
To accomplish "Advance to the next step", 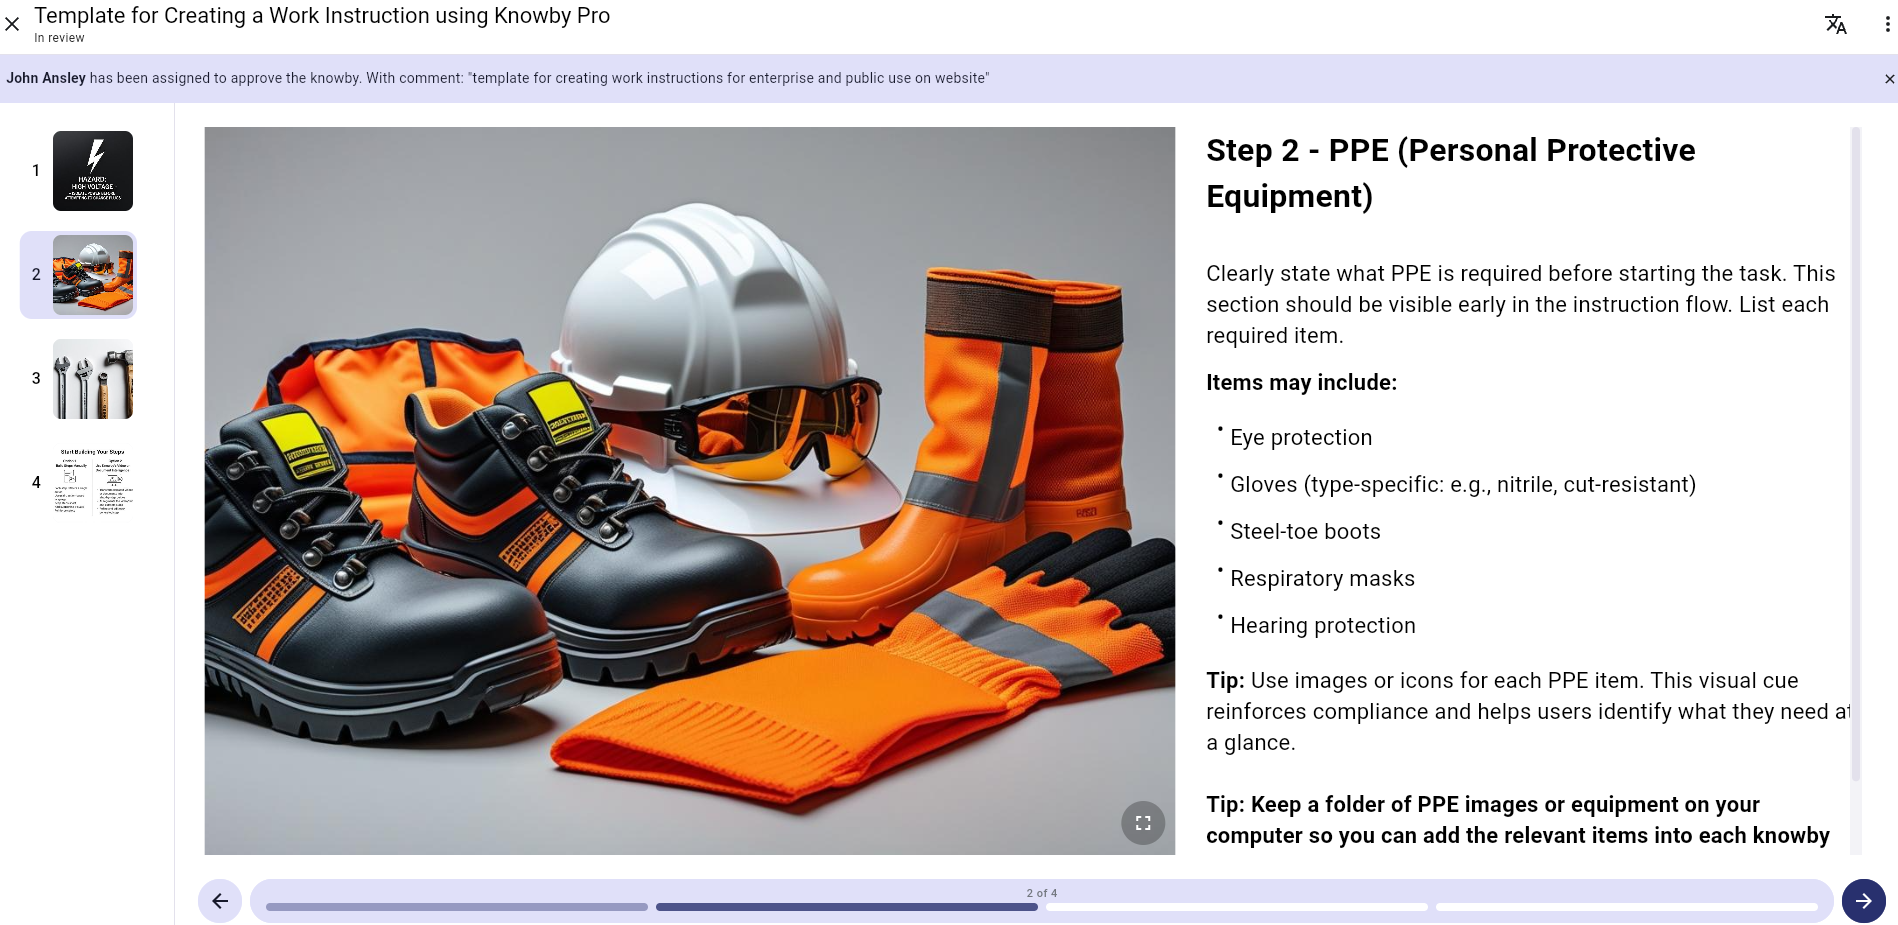I will coord(1863,900).
